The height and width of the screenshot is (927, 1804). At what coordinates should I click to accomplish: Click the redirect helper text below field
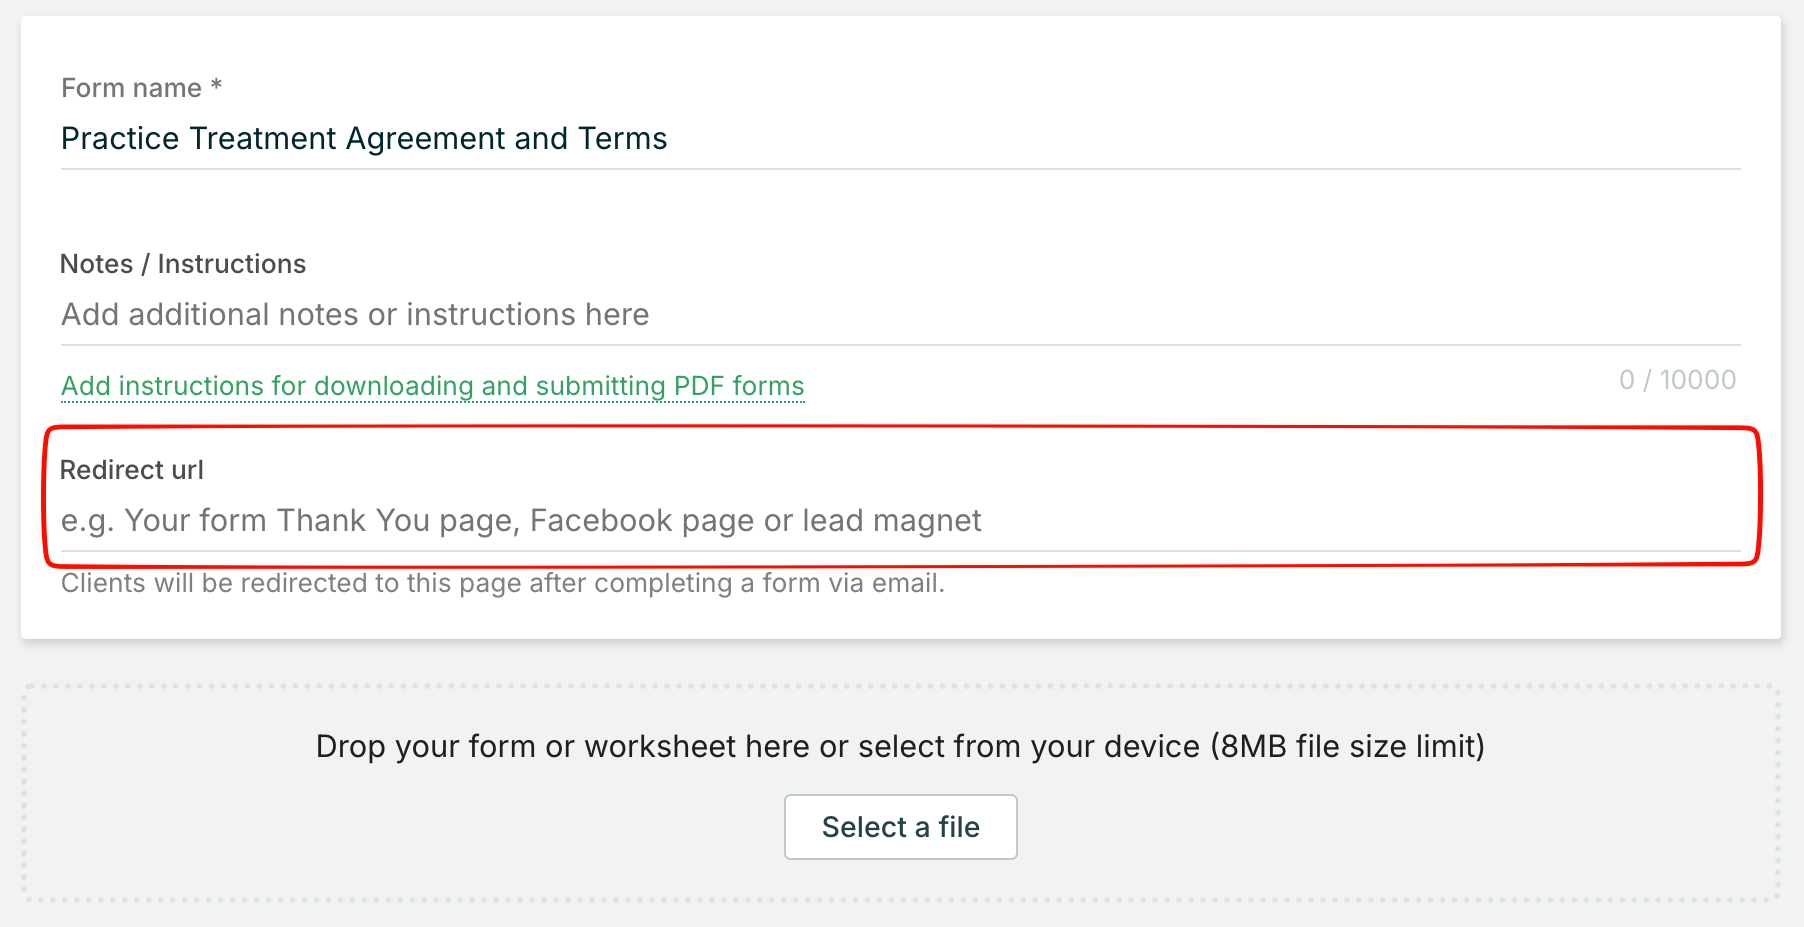pos(502,583)
